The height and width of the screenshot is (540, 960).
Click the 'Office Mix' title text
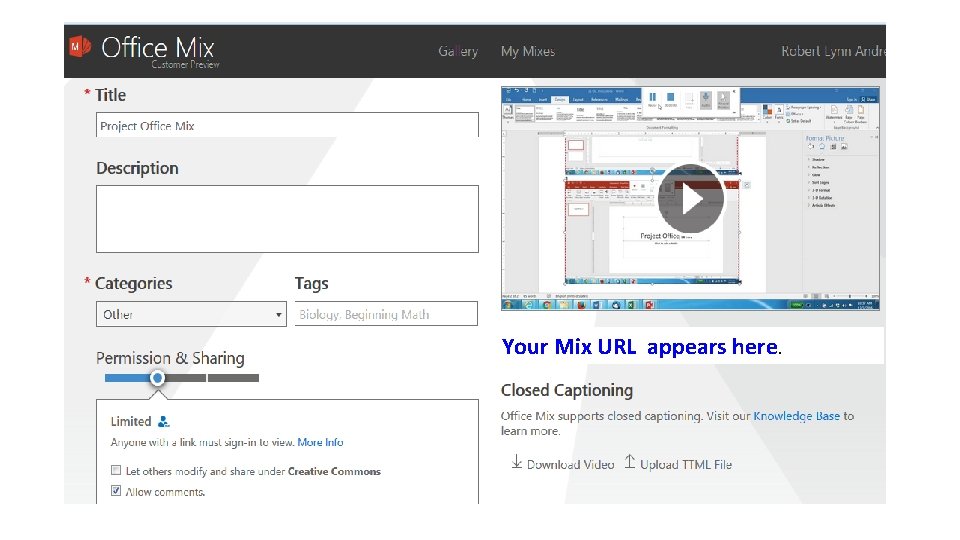(158, 47)
